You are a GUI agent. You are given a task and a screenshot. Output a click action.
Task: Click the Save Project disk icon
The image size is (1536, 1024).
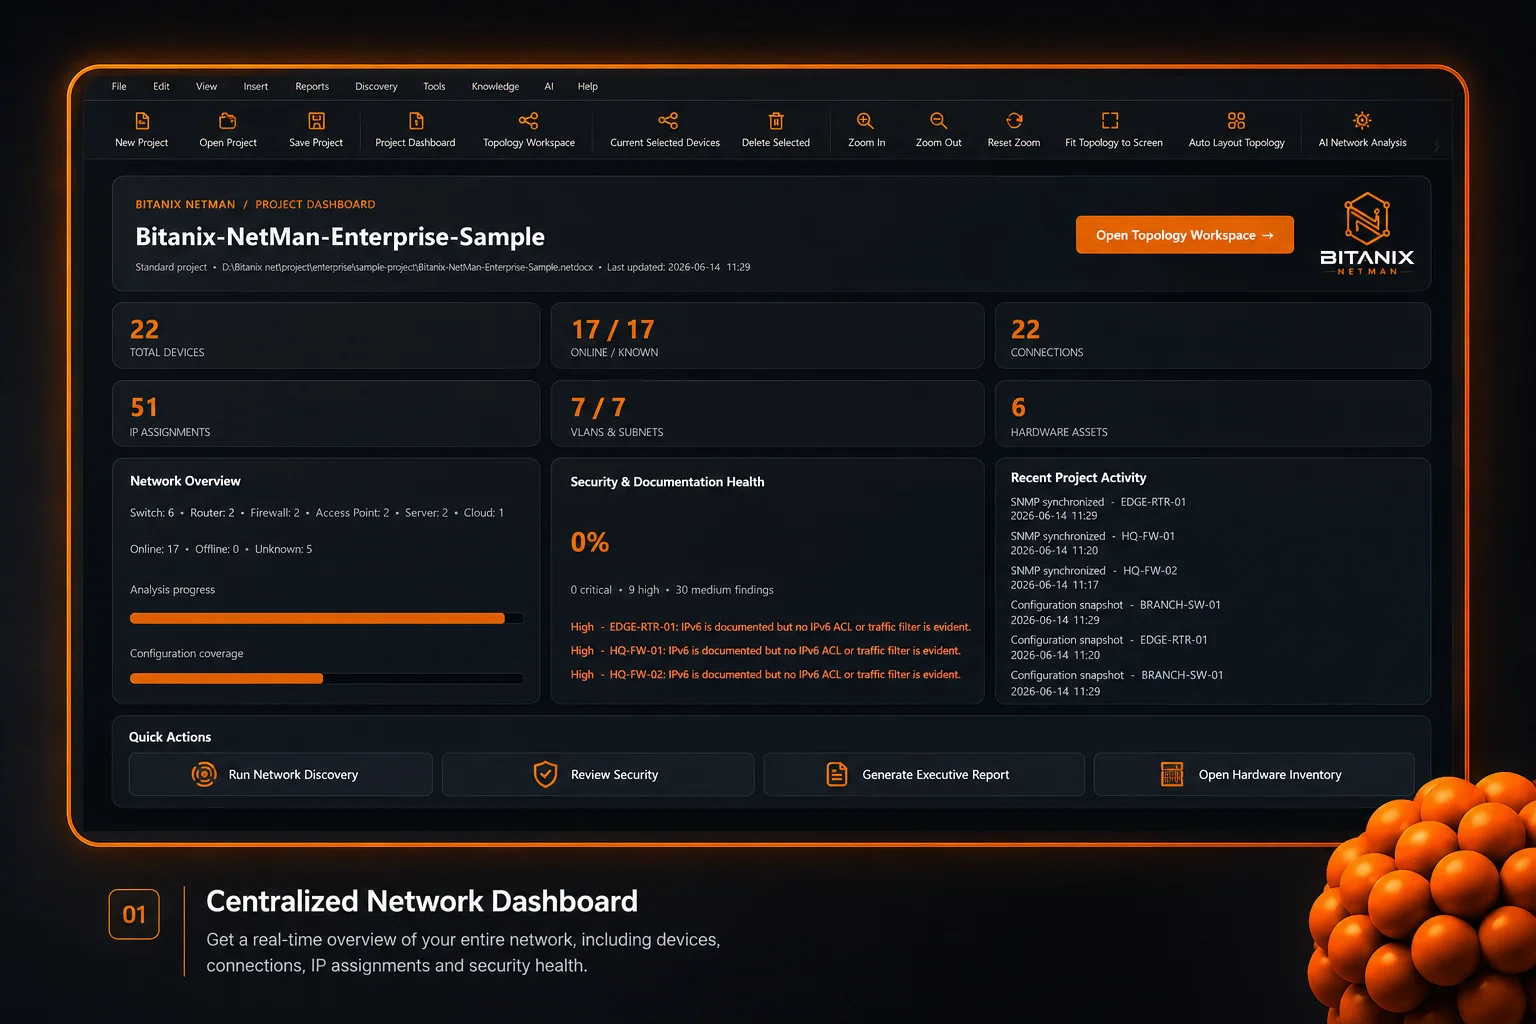(316, 121)
